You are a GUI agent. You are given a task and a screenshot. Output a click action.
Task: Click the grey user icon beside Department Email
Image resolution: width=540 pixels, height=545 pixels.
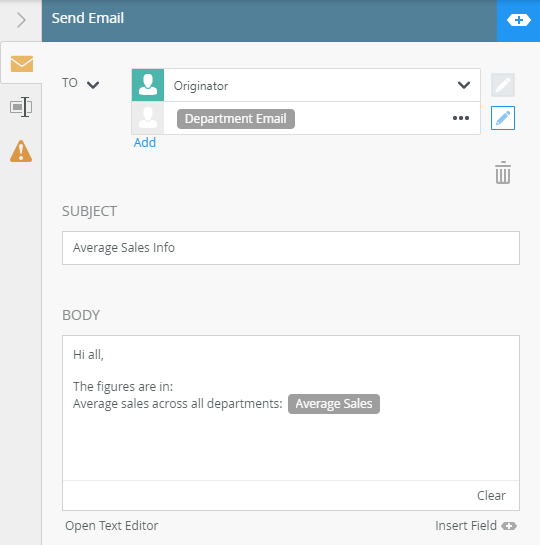(x=148, y=118)
